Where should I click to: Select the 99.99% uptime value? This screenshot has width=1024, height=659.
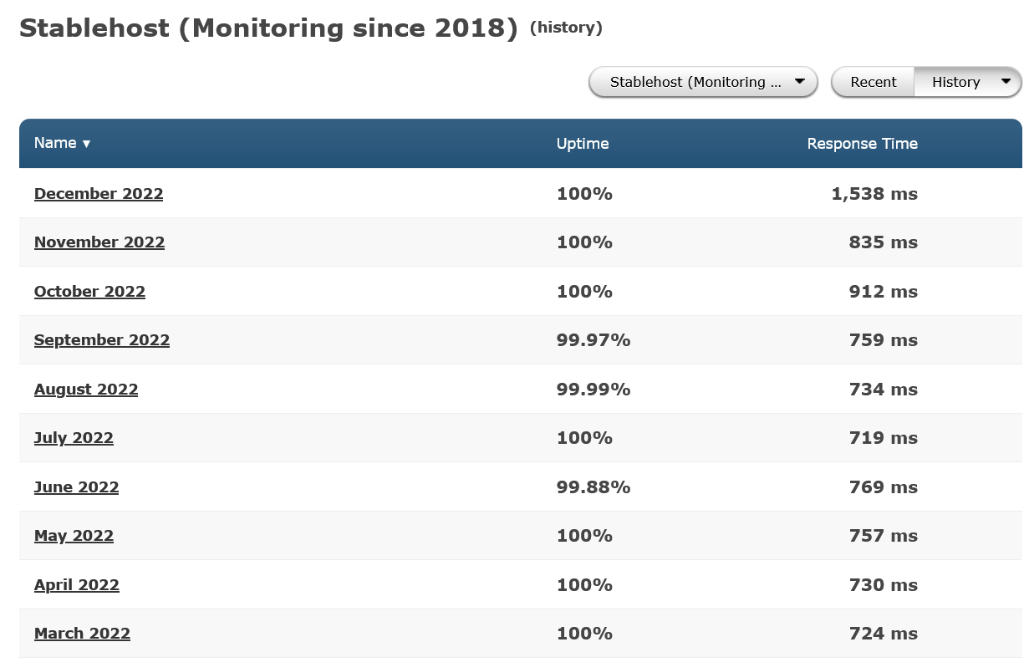pyautogui.click(x=593, y=389)
